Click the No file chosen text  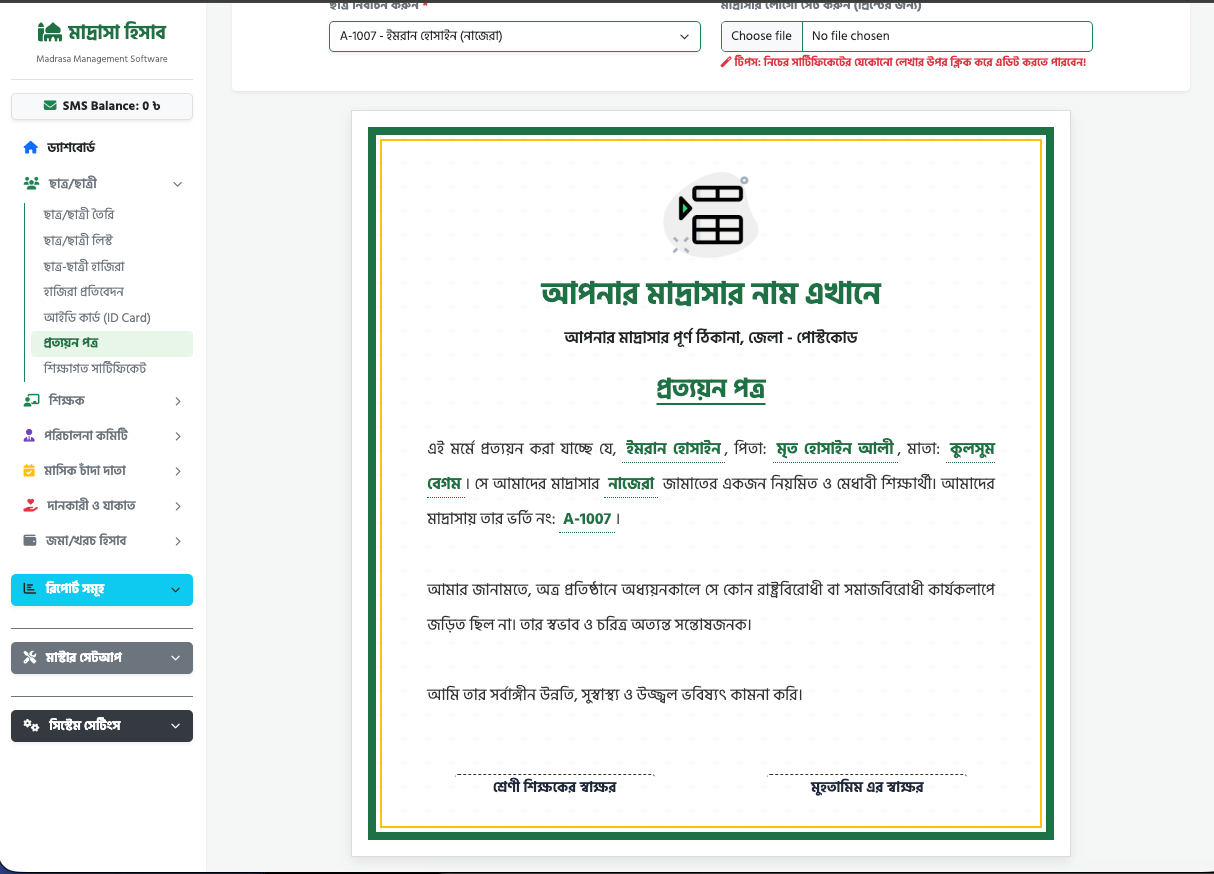[x=850, y=36]
